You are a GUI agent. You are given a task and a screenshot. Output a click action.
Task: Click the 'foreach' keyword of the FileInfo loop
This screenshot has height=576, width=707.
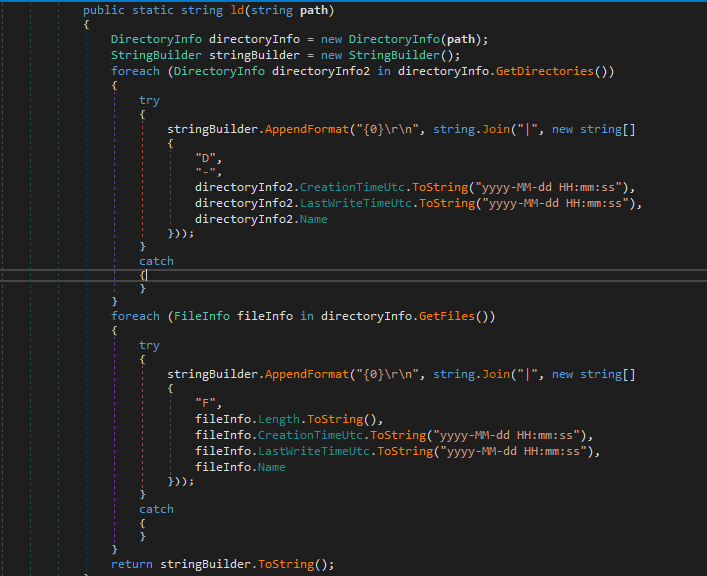pos(135,316)
